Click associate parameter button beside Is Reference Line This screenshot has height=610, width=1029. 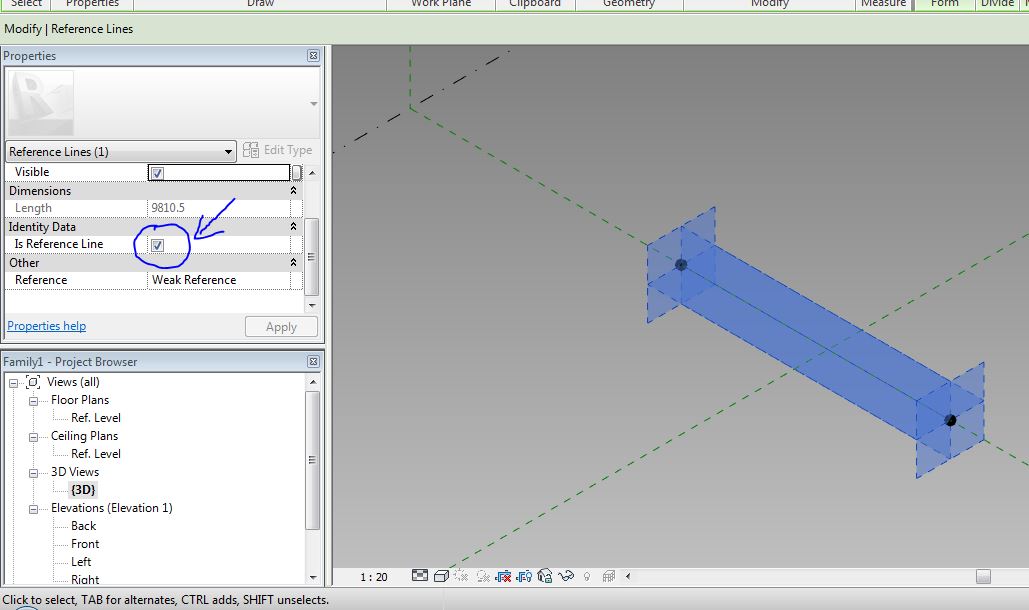297,244
